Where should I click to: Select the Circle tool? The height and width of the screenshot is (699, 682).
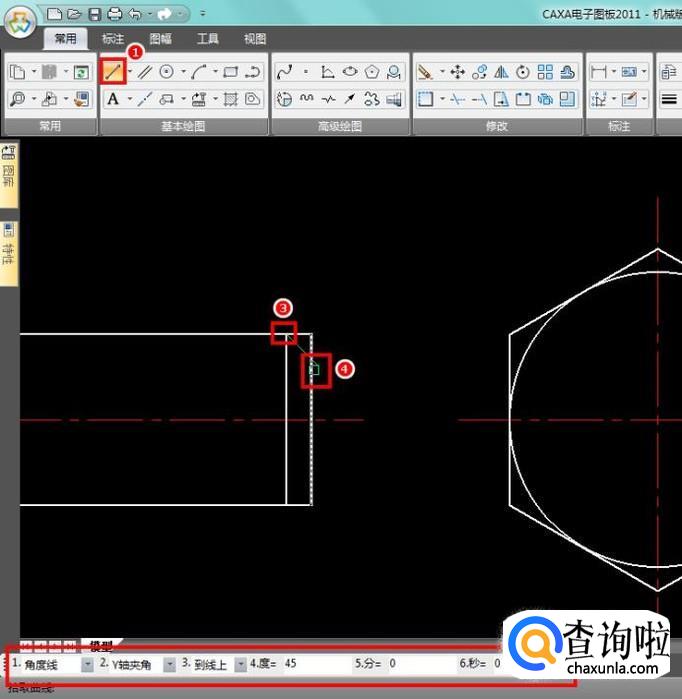[x=167, y=72]
